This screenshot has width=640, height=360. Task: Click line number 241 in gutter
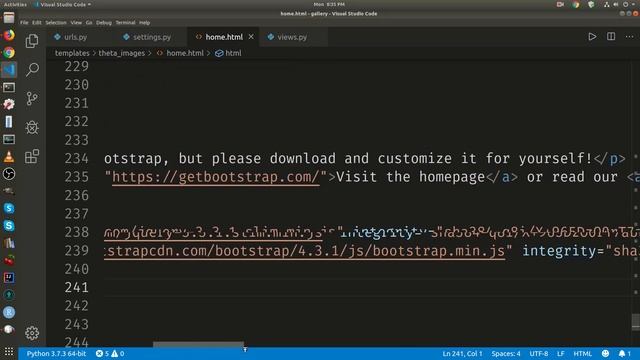click(x=76, y=288)
